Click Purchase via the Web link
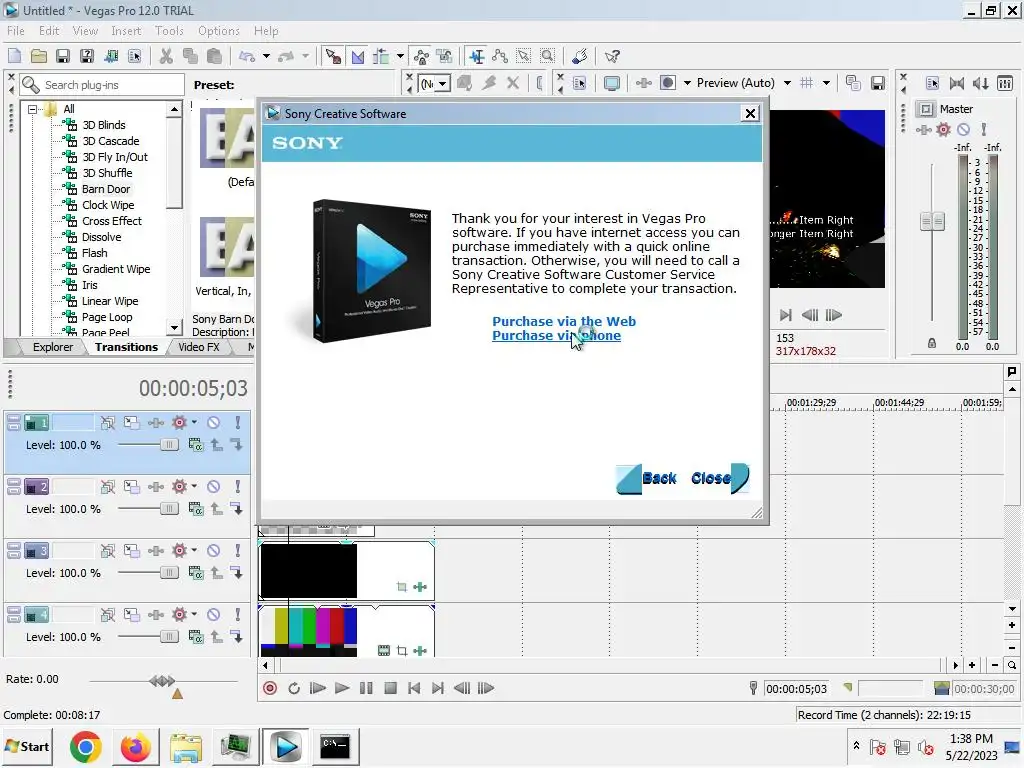This screenshot has height=768, width=1024. (564, 321)
